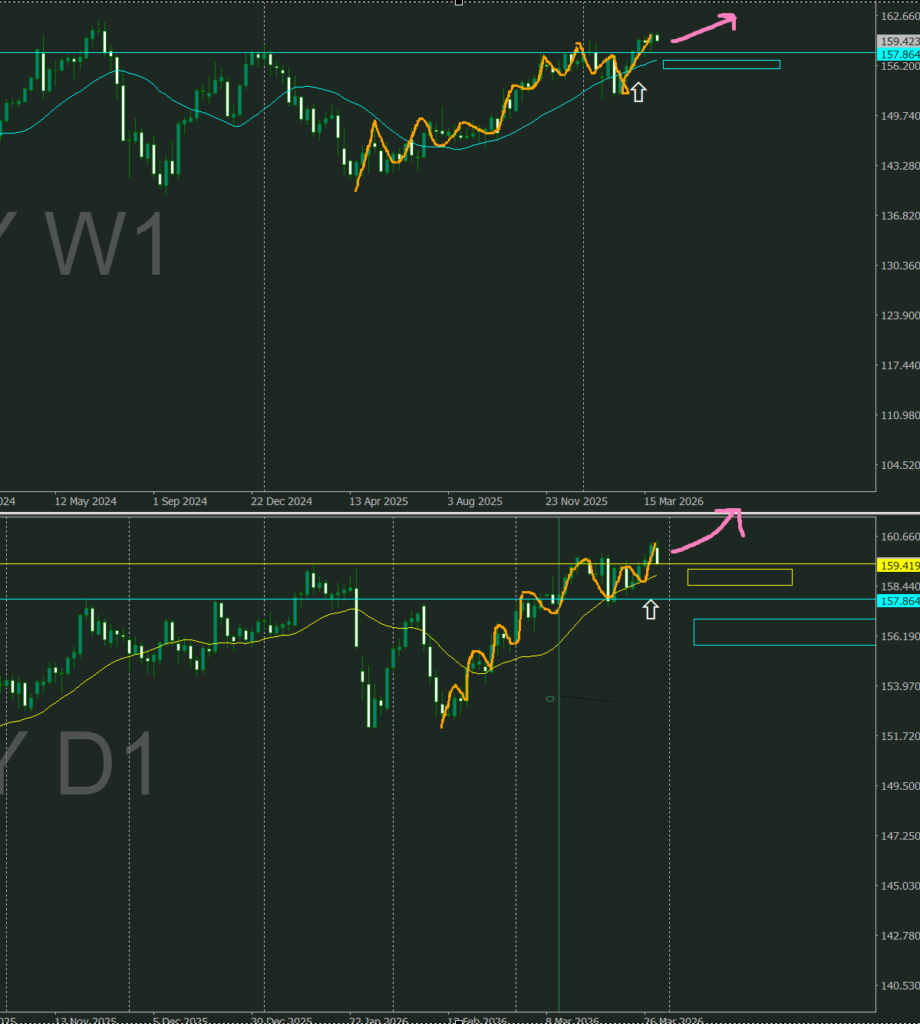Click the 151.720 level on D1 price scale
The image size is (920, 1024).
point(897,736)
